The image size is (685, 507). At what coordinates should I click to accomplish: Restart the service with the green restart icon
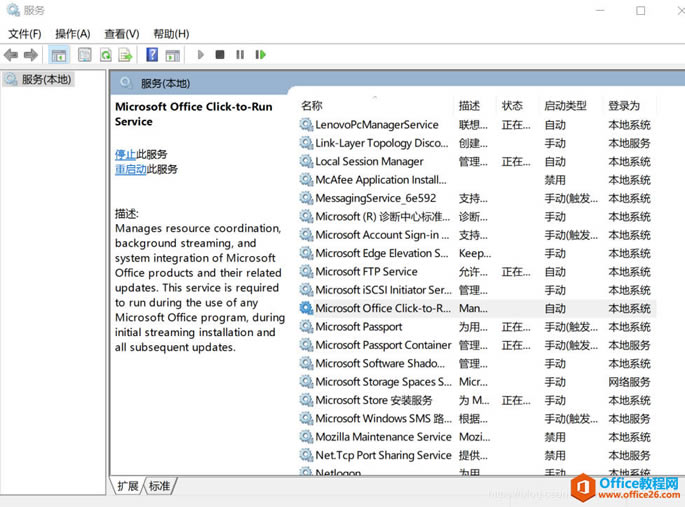pyautogui.click(x=261, y=55)
